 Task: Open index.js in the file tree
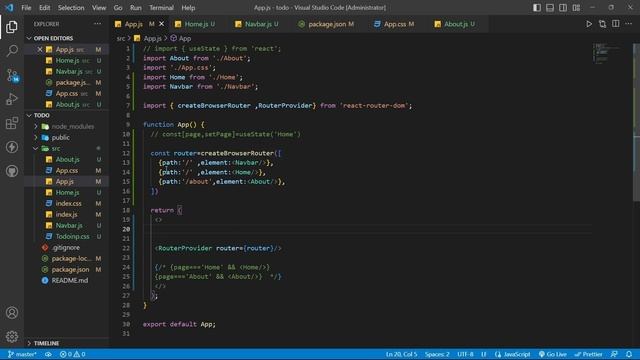click(x=66, y=214)
